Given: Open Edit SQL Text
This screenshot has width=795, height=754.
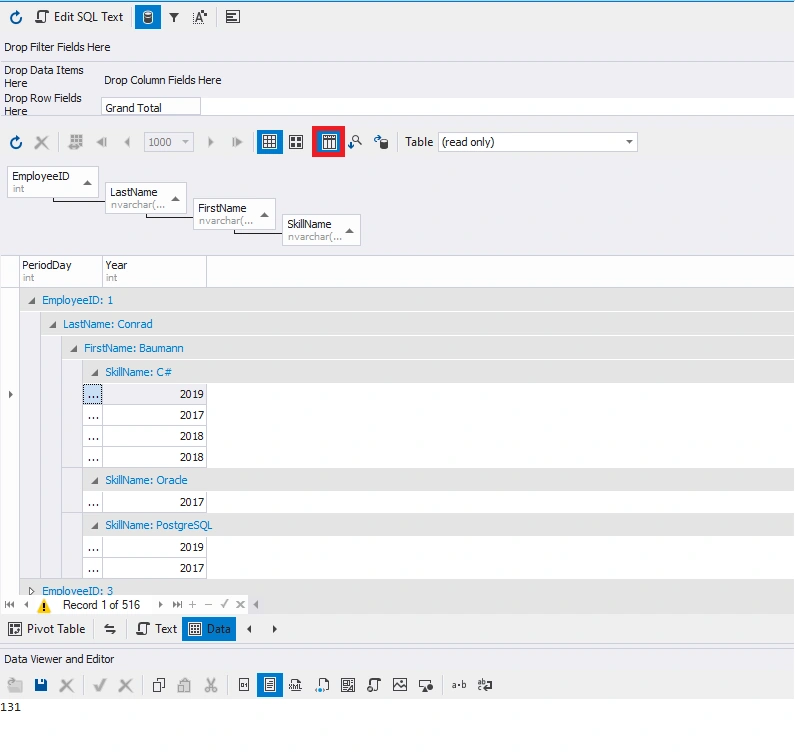Looking at the screenshot, I should point(79,17).
